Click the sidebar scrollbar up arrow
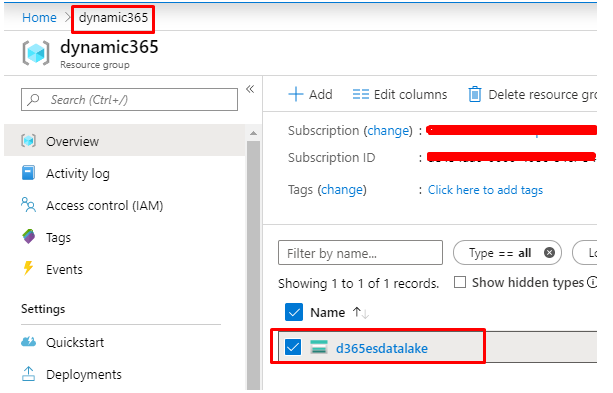The image size is (613, 393). click(253, 133)
